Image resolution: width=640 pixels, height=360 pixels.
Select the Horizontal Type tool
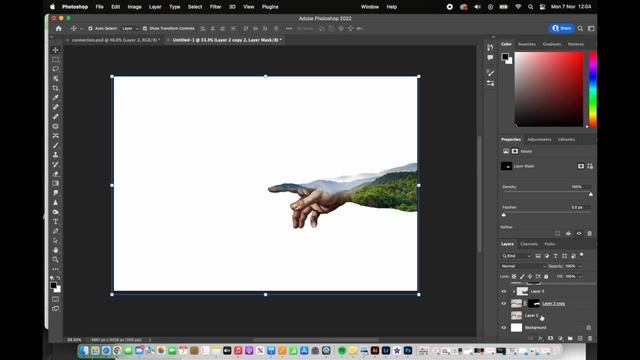pyautogui.click(x=56, y=222)
